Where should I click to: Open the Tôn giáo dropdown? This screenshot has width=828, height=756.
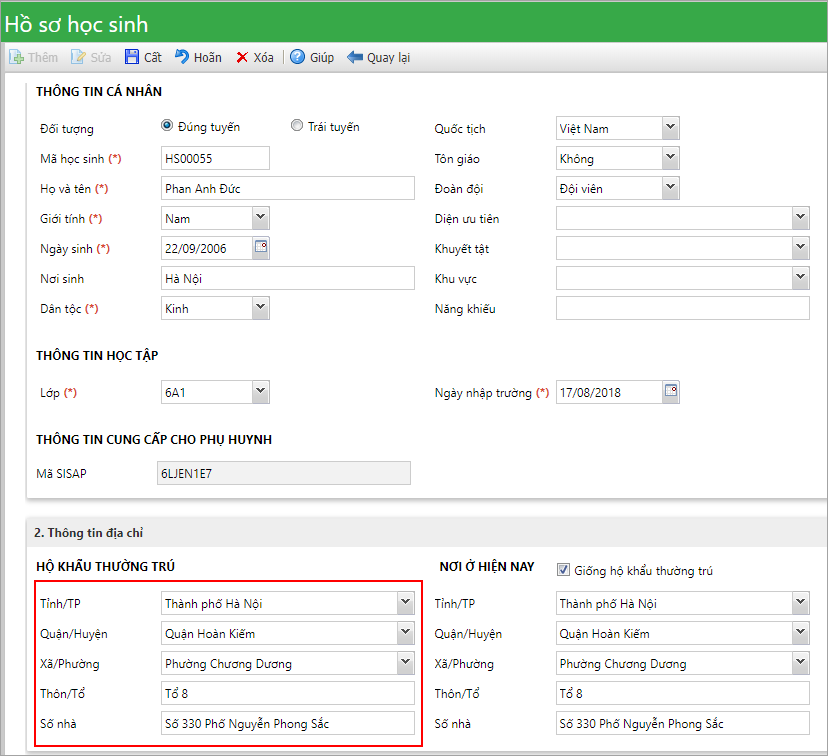pyautogui.click(x=670, y=158)
